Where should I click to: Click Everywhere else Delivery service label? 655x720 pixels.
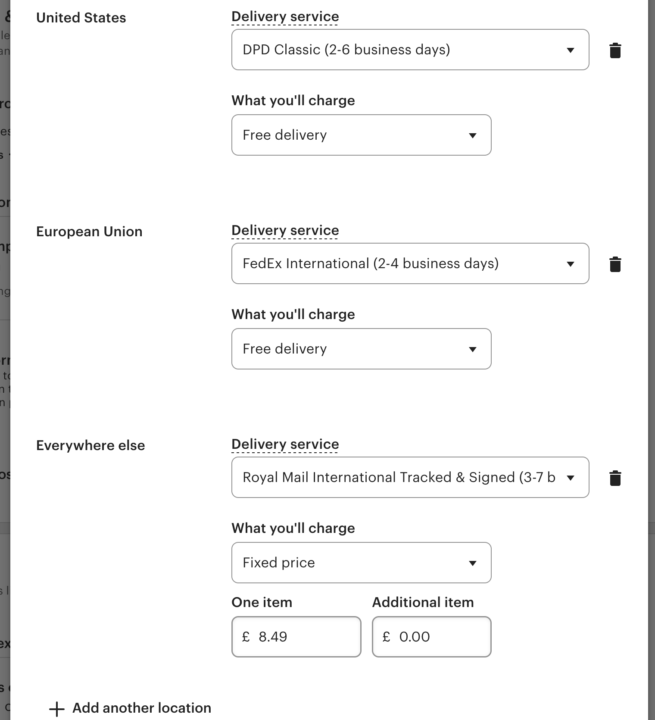[285, 445]
